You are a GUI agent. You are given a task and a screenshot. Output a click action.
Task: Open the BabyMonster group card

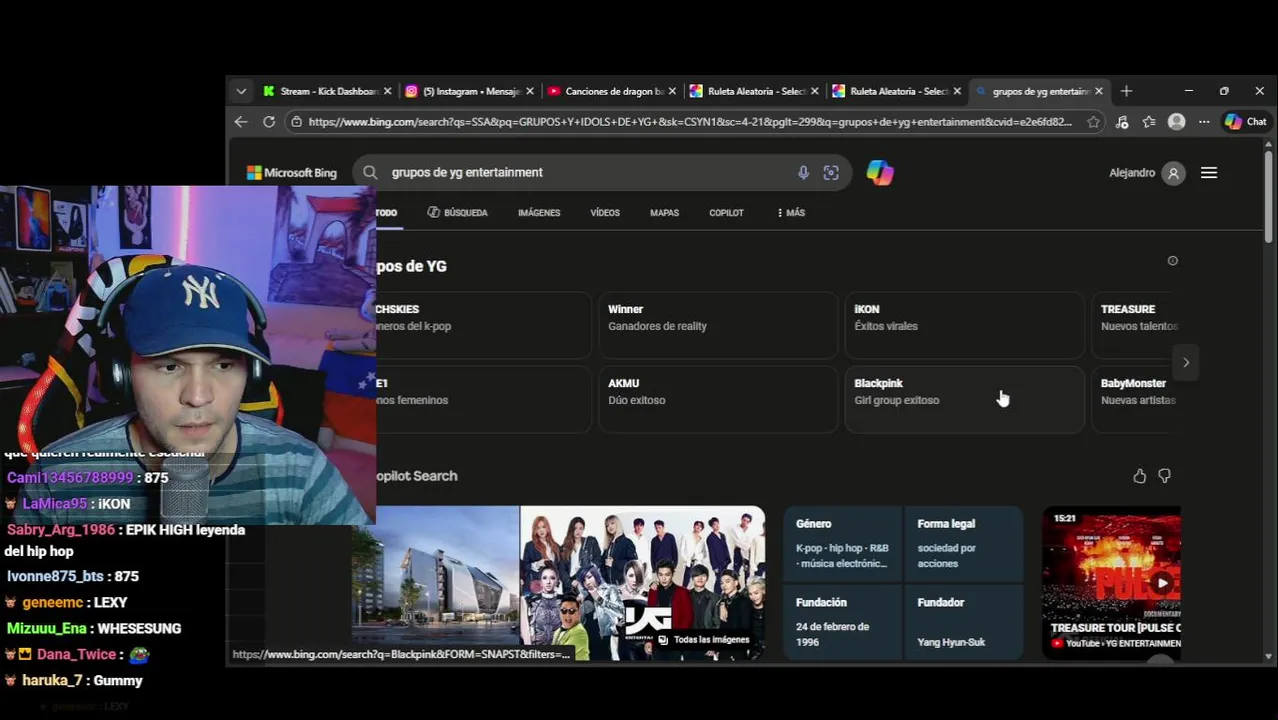[1136, 399]
